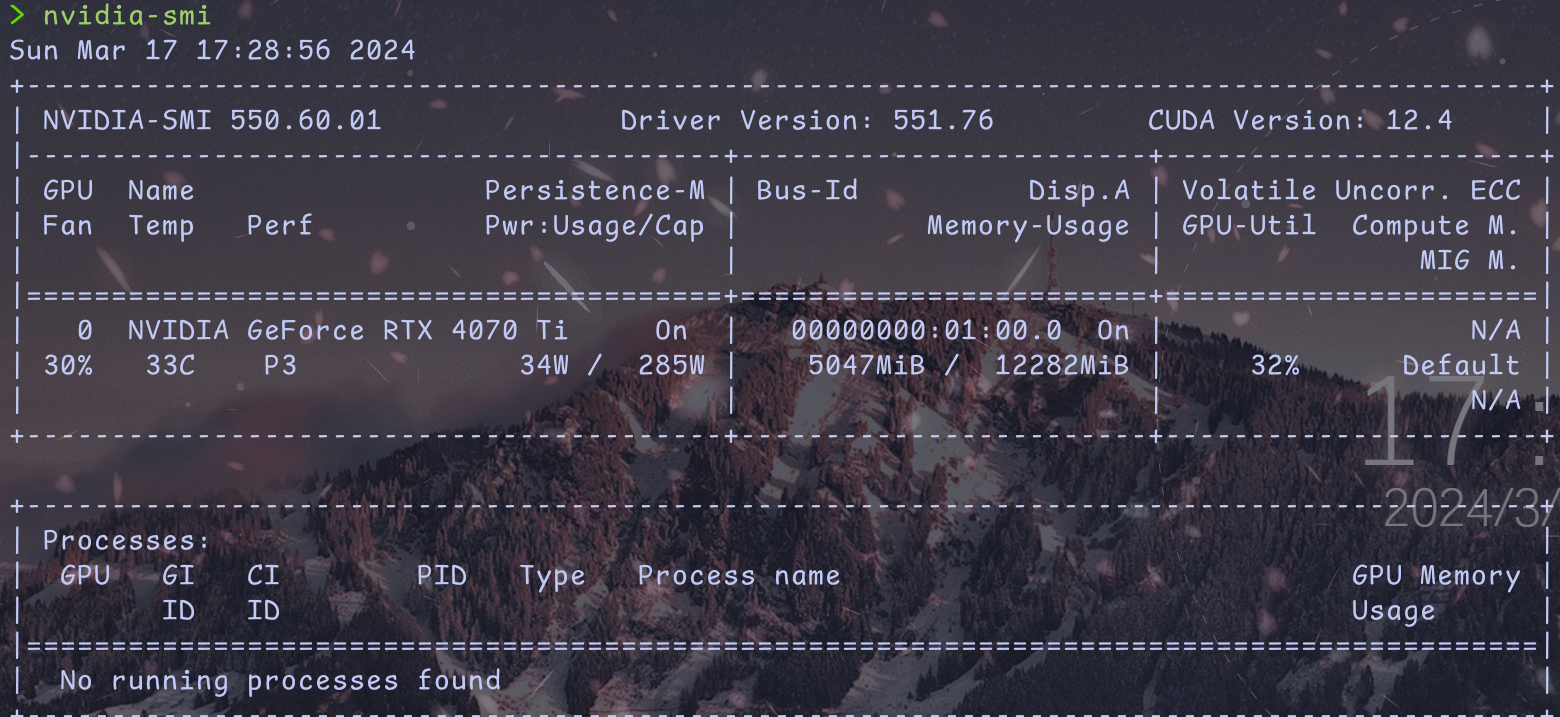Click the nvidia-smi command text
This screenshot has width=1560, height=717.
(127, 15)
